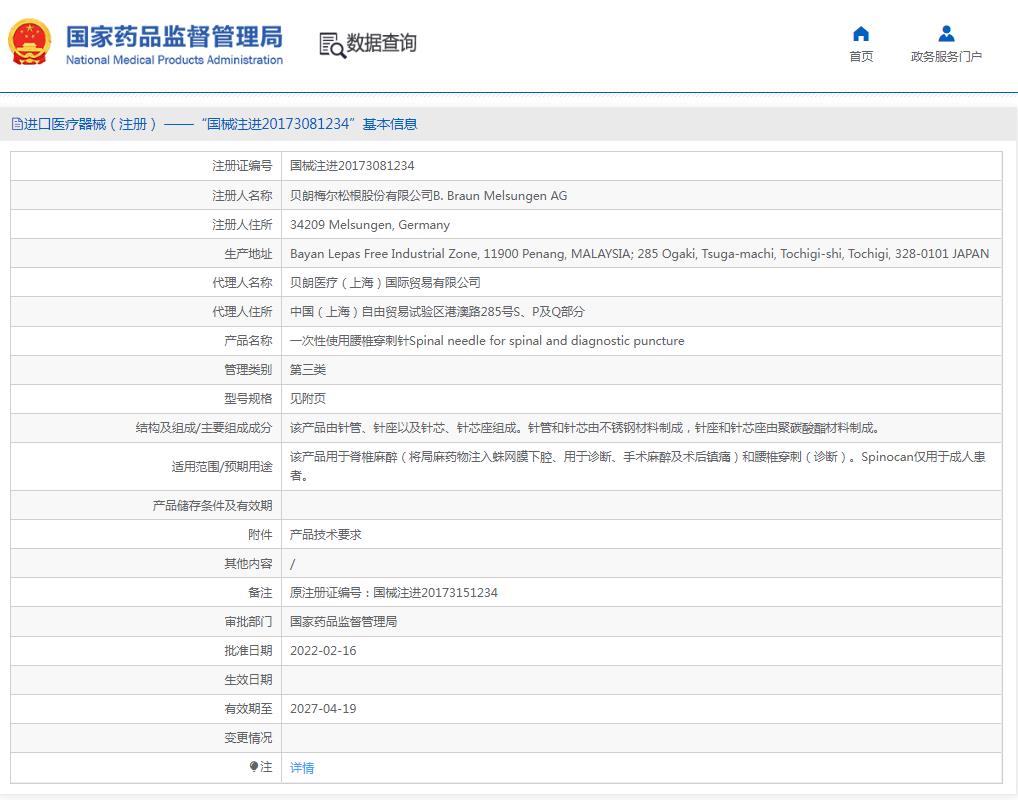Click the bullet icon beside 注

[x=254, y=767]
